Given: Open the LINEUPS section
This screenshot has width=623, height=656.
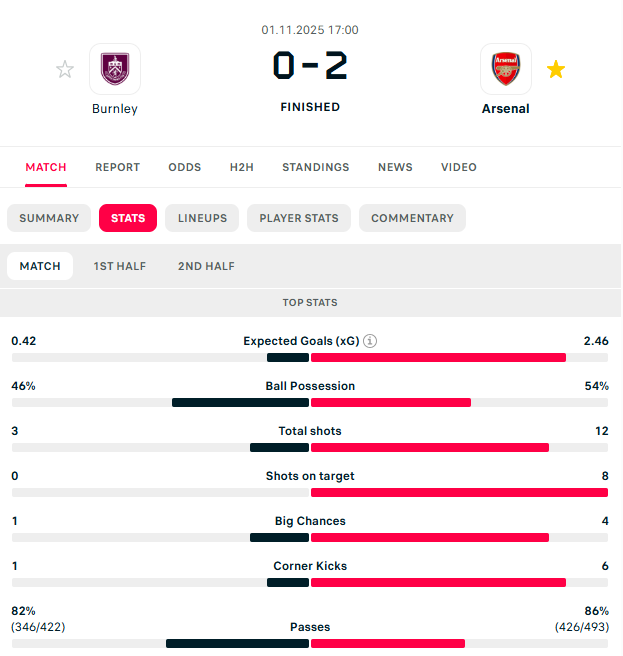Looking at the screenshot, I should (x=202, y=218).
